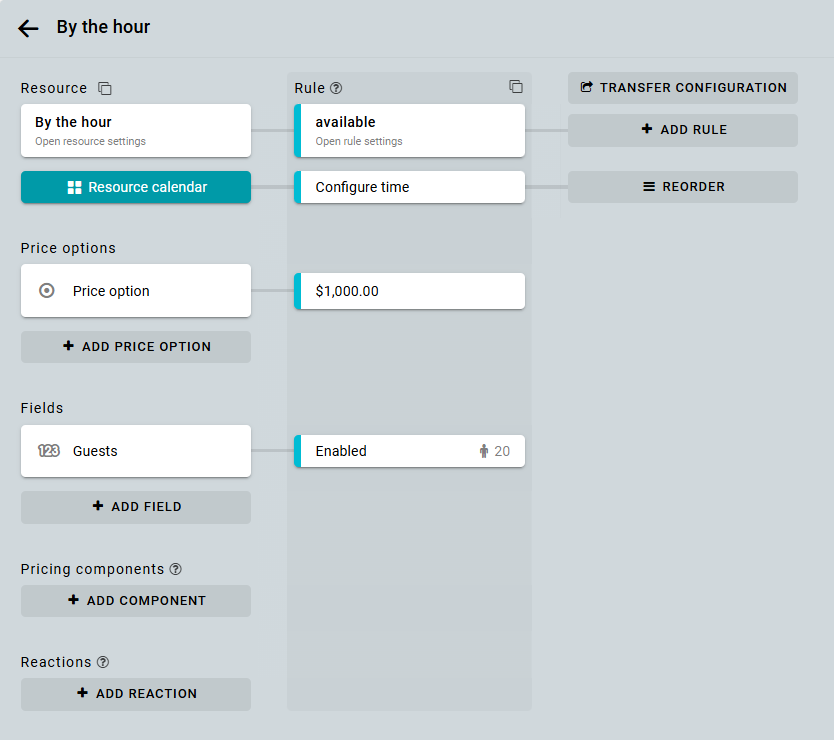Open the Reactions help icon
This screenshot has width=834, height=740.
(103, 662)
